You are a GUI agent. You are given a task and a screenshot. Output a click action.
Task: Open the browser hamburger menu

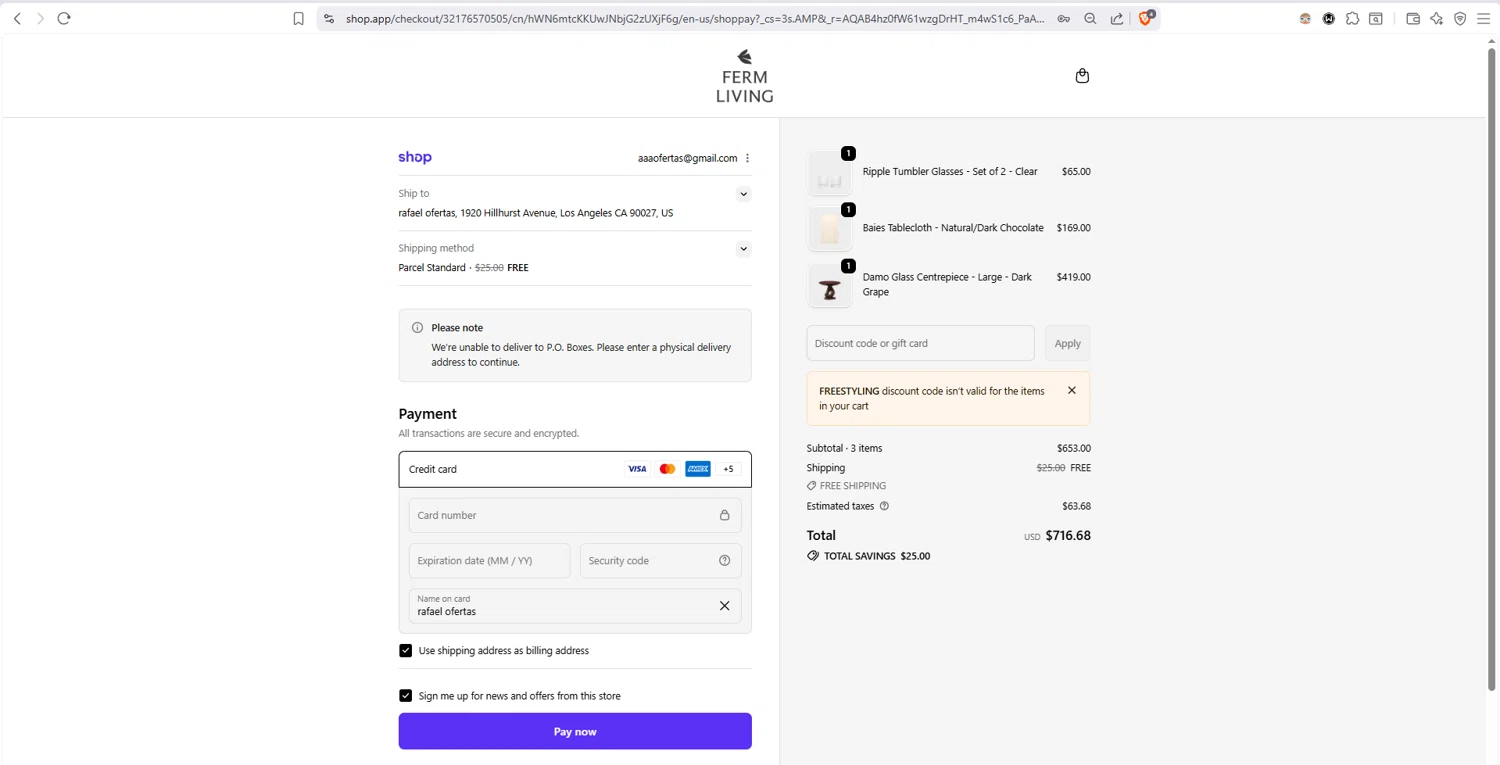point(1484,18)
